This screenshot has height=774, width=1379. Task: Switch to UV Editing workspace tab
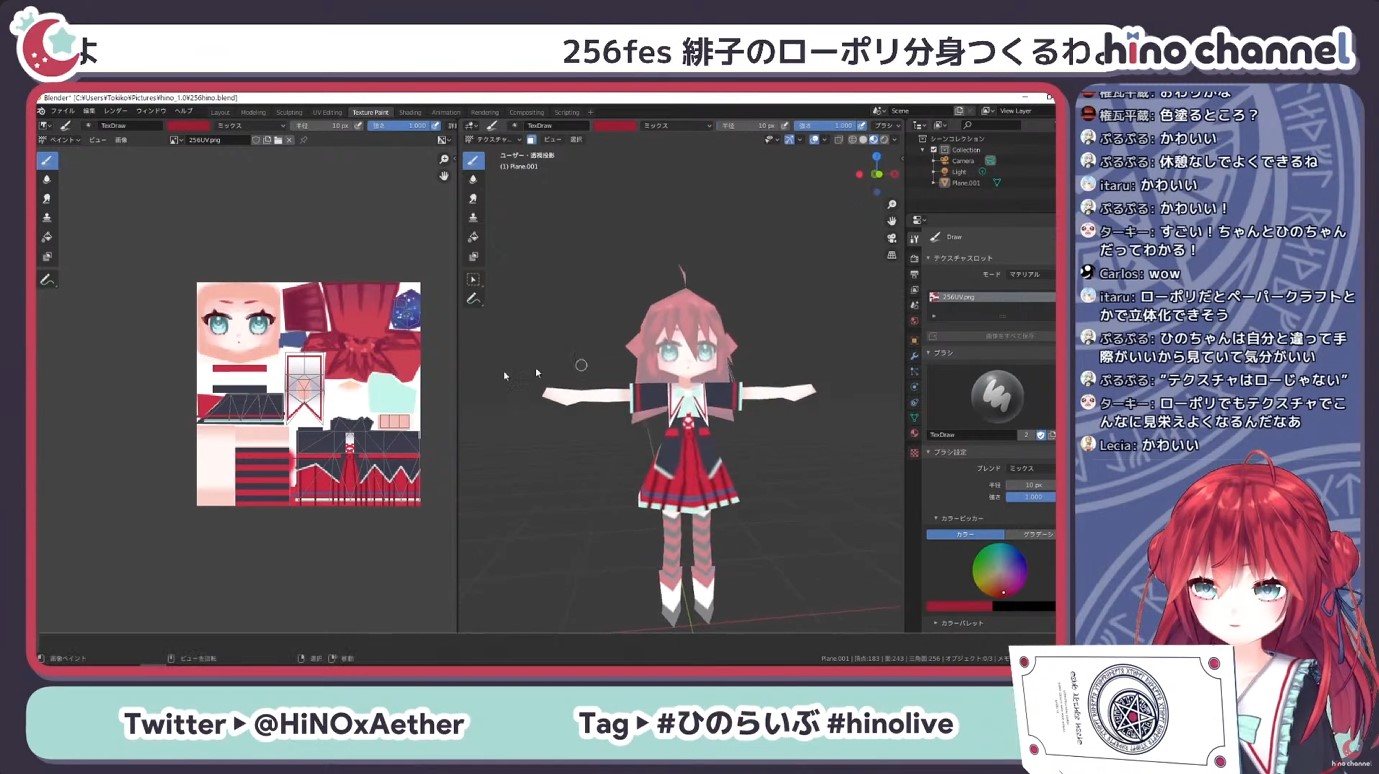pos(327,112)
